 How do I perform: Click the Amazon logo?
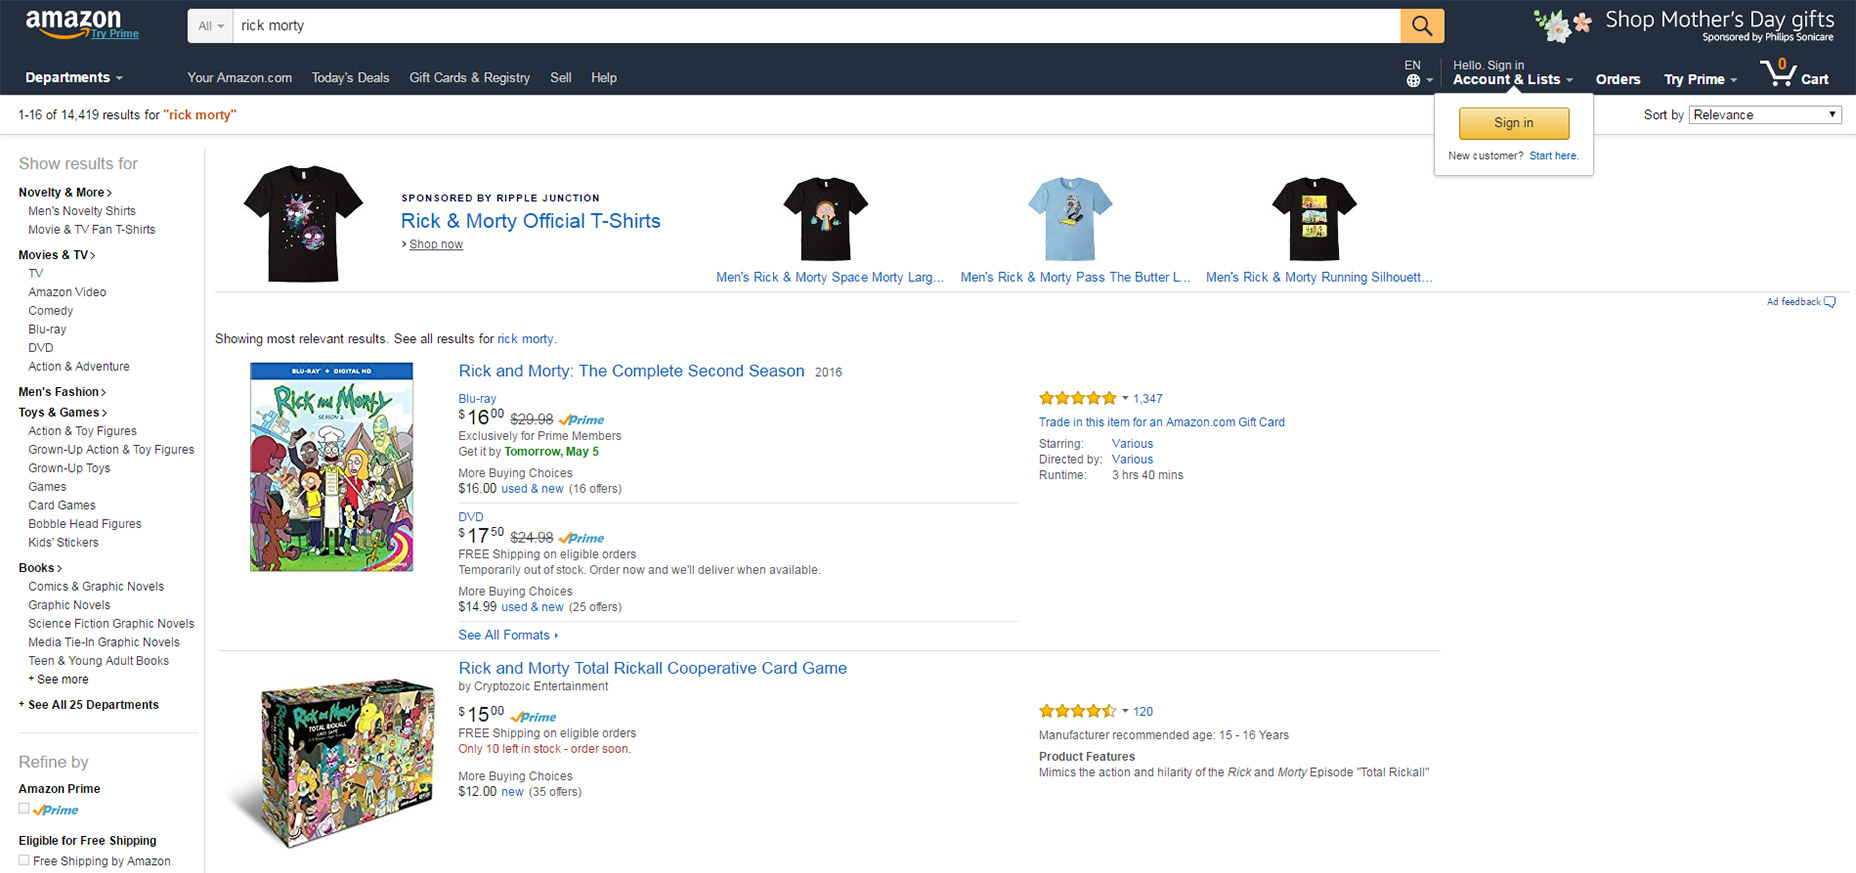click(73, 22)
